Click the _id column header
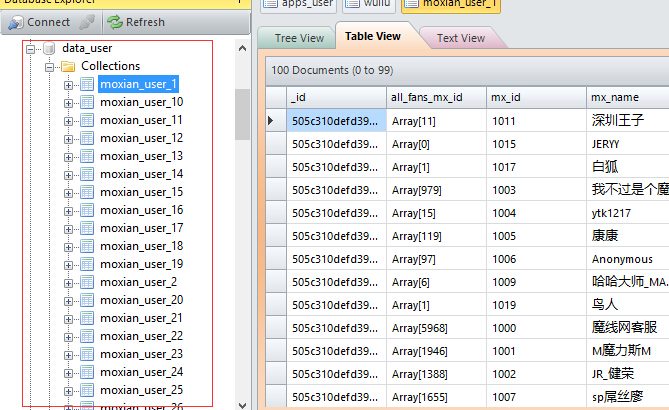The height and width of the screenshot is (410, 669). point(336,97)
